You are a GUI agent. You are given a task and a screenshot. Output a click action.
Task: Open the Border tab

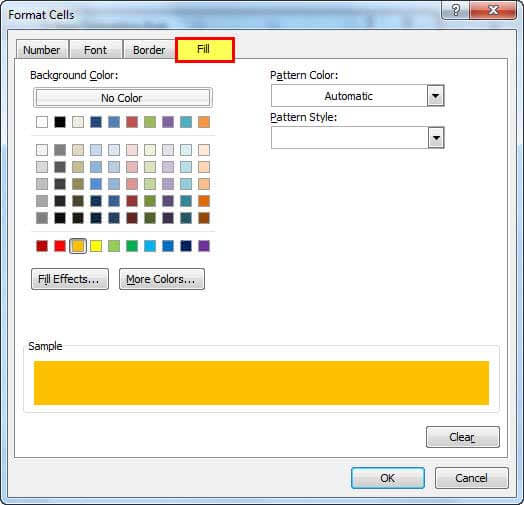pos(149,50)
